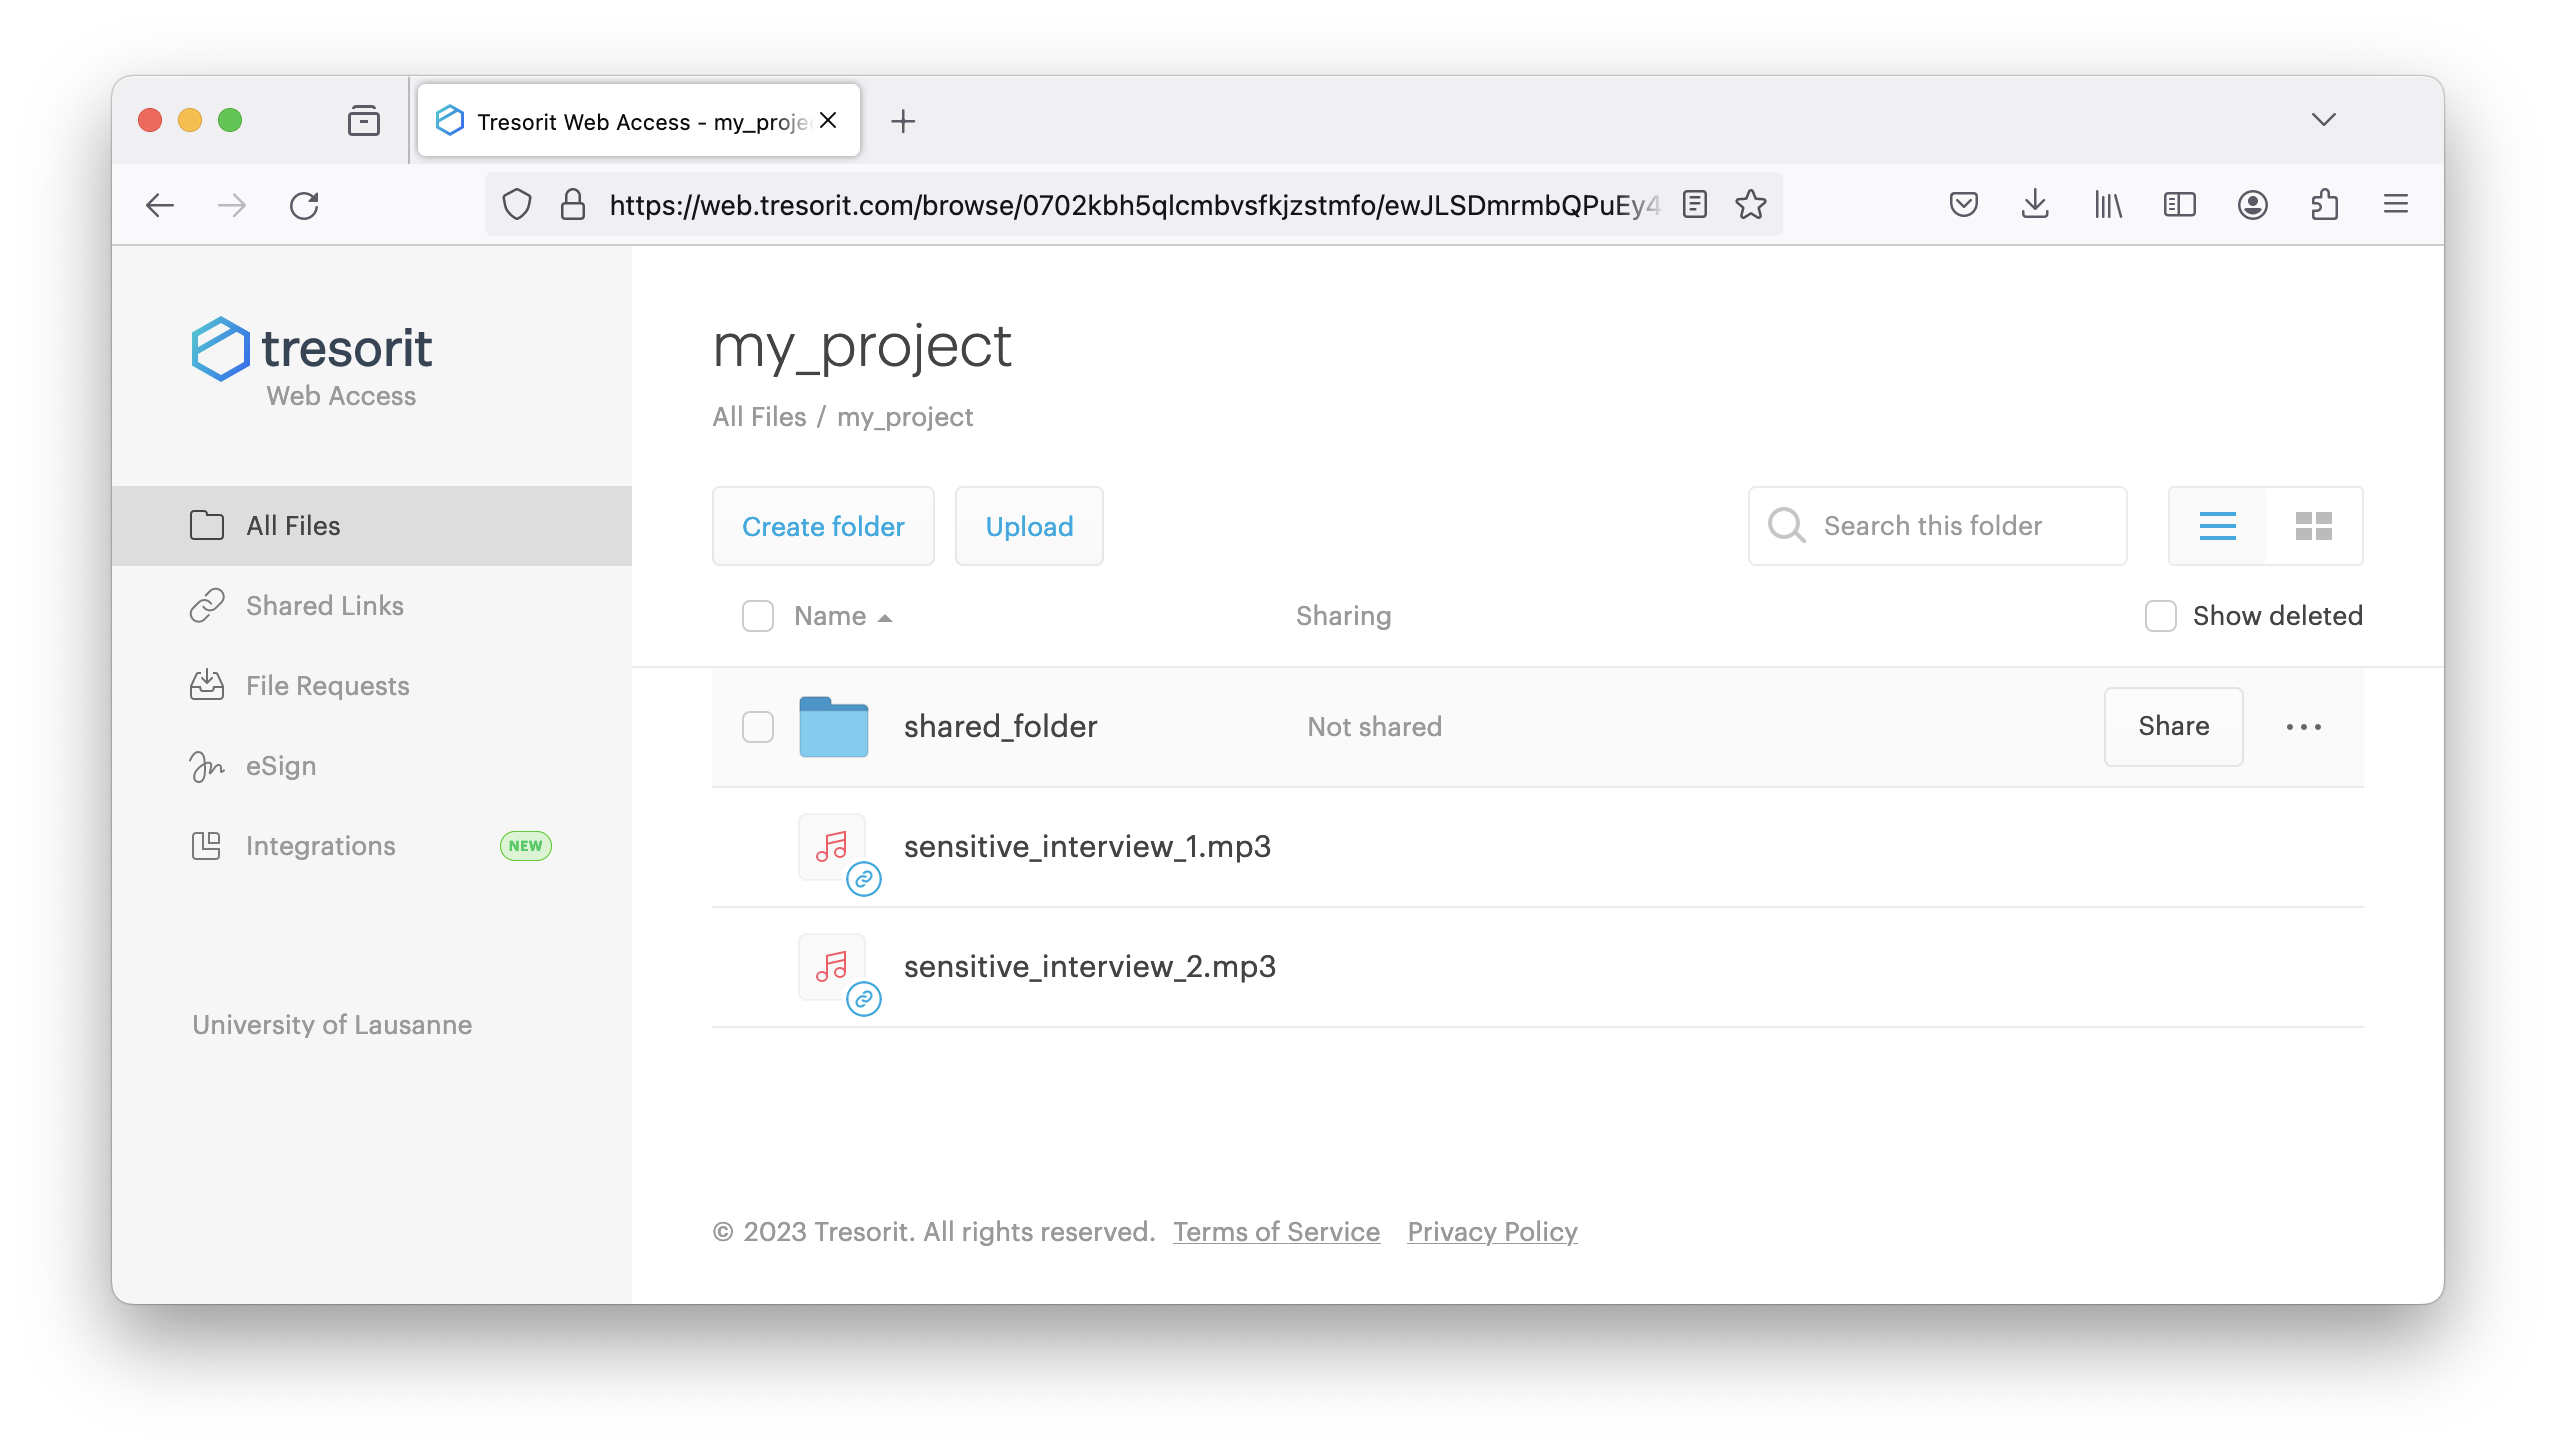Viewport: 2556px width, 1452px height.
Task: Open Shared Links in sidebar
Action: point(324,606)
